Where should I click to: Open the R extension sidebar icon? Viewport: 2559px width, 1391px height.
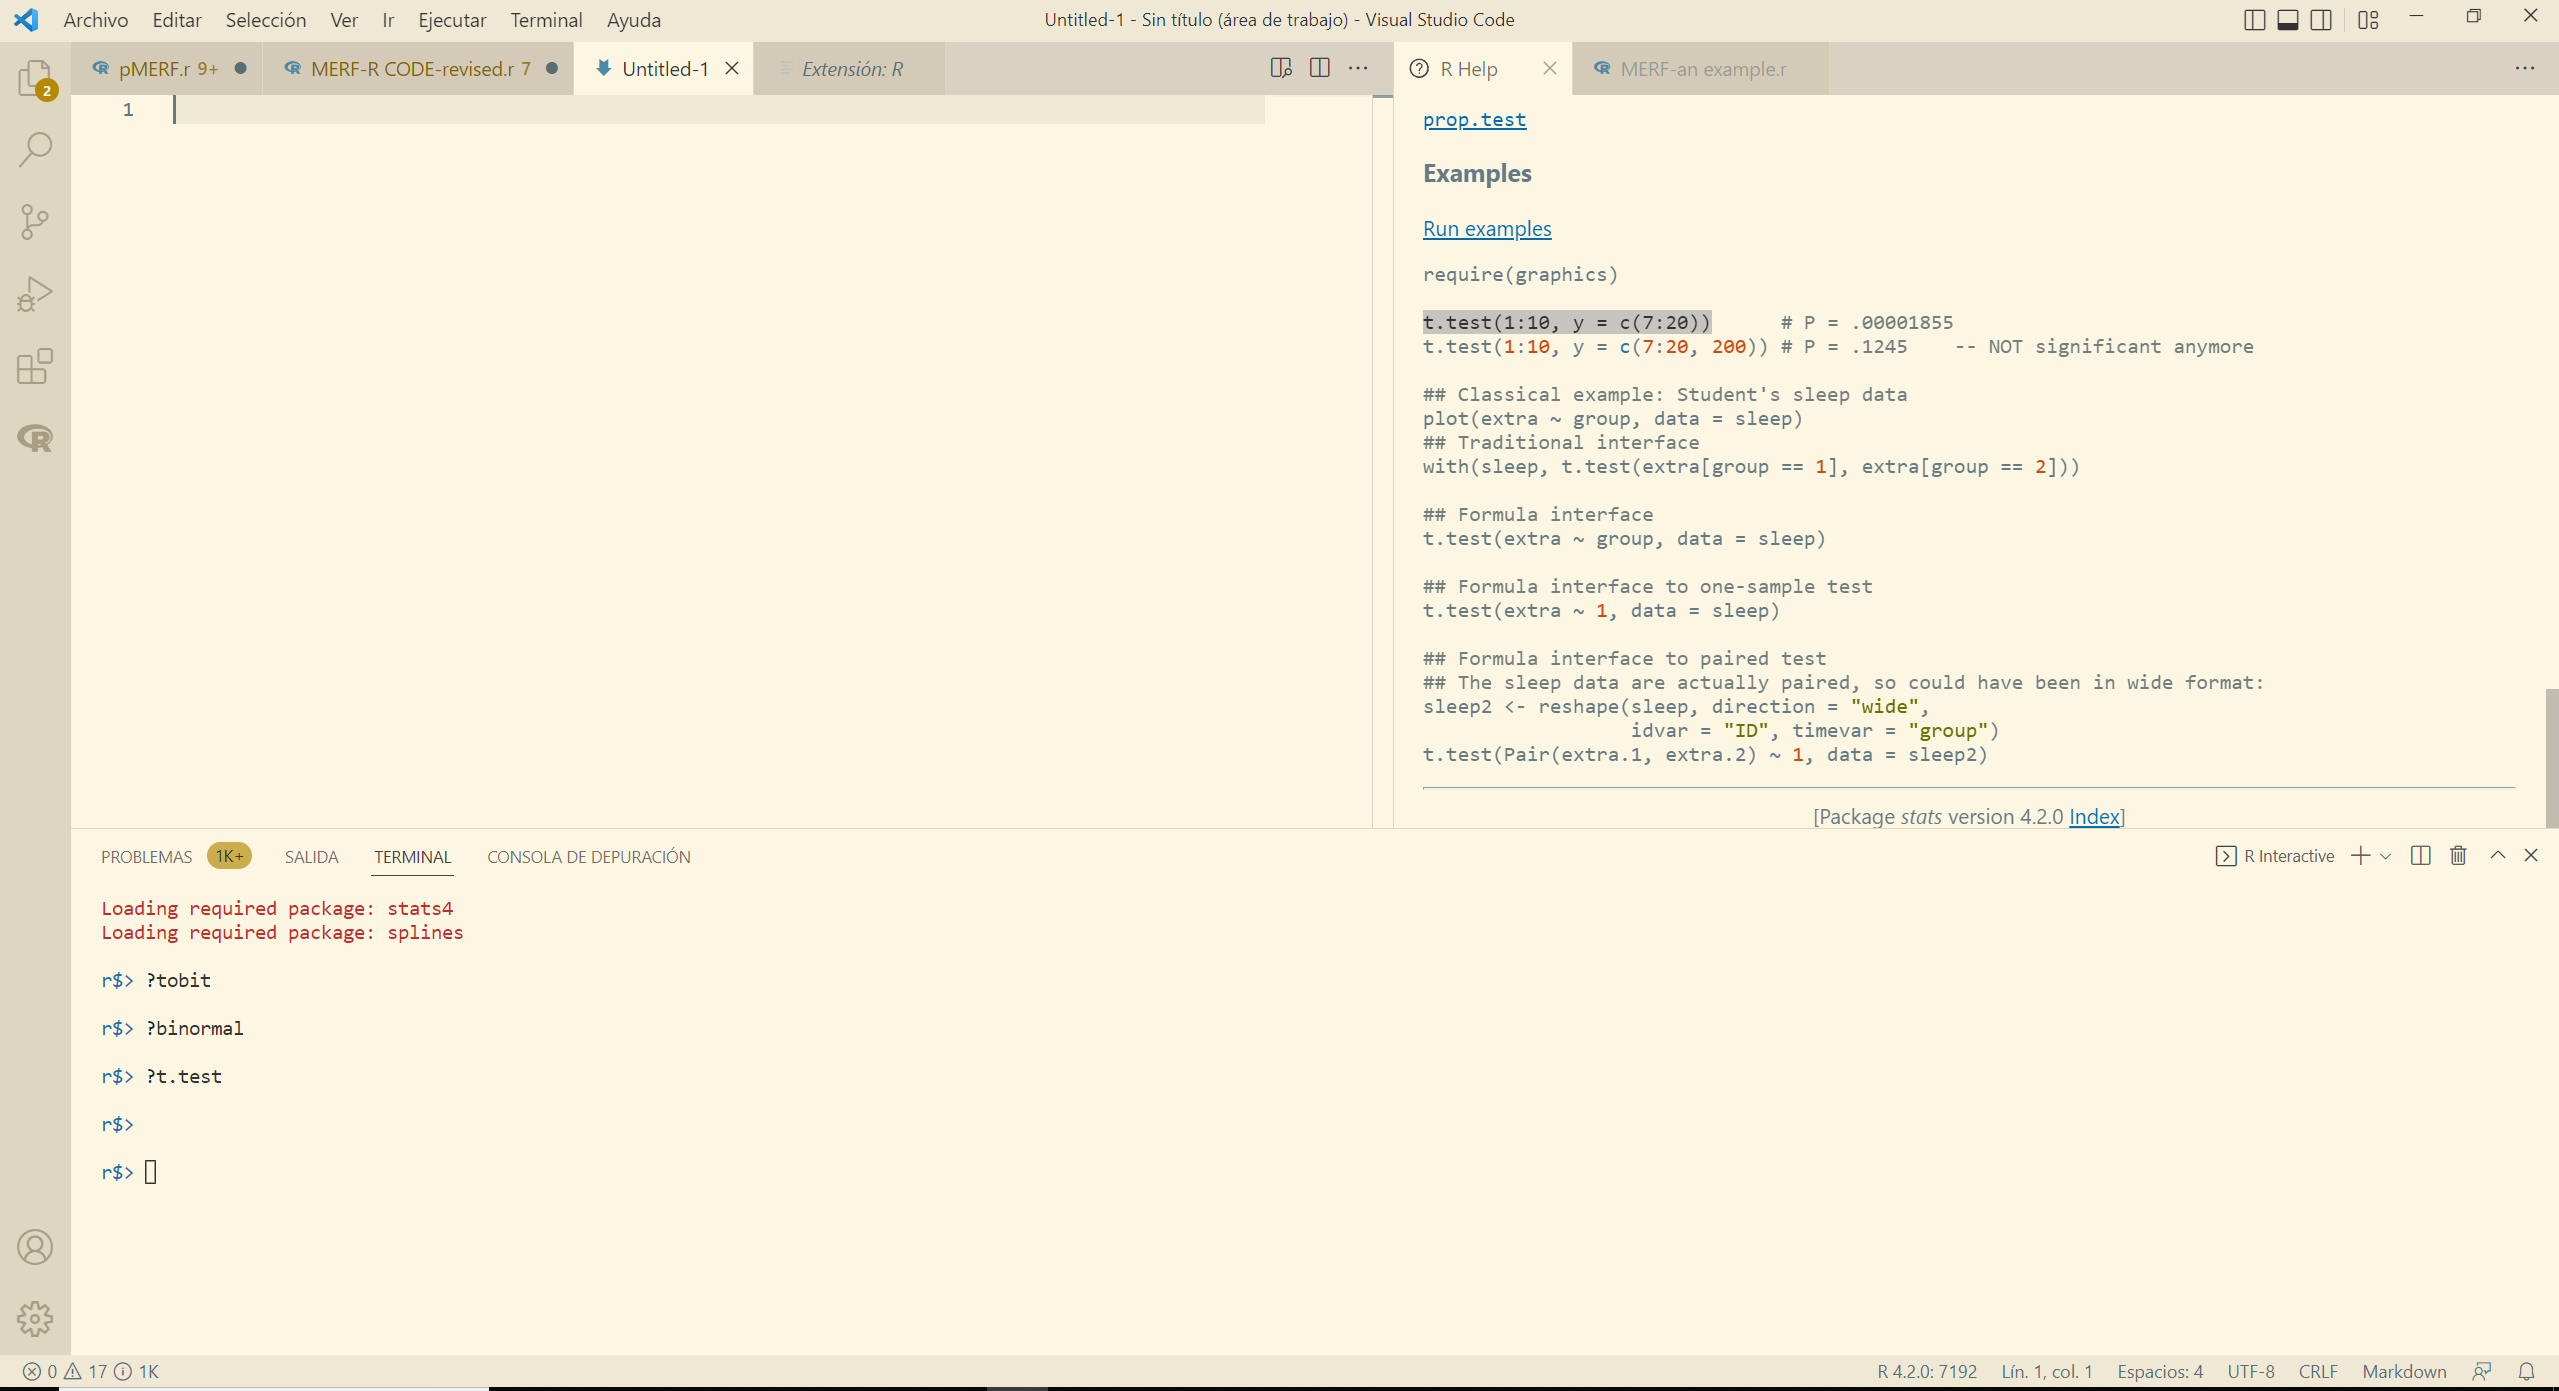(35, 438)
